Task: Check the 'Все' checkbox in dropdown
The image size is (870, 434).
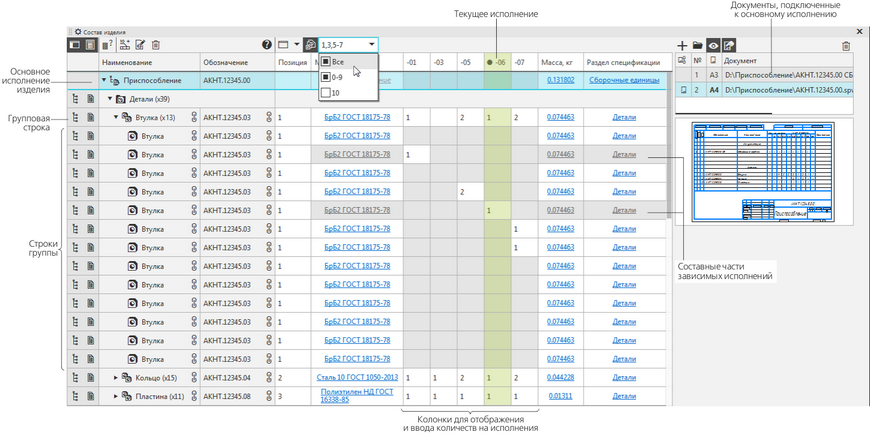Action: (x=326, y=62)
